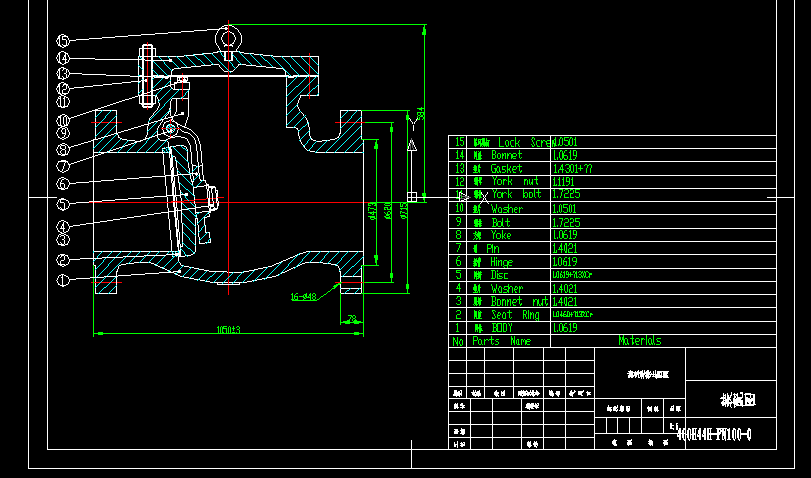Select the overall length dimension text
This screenshot has width=811, height=478.
coord(229,329)
